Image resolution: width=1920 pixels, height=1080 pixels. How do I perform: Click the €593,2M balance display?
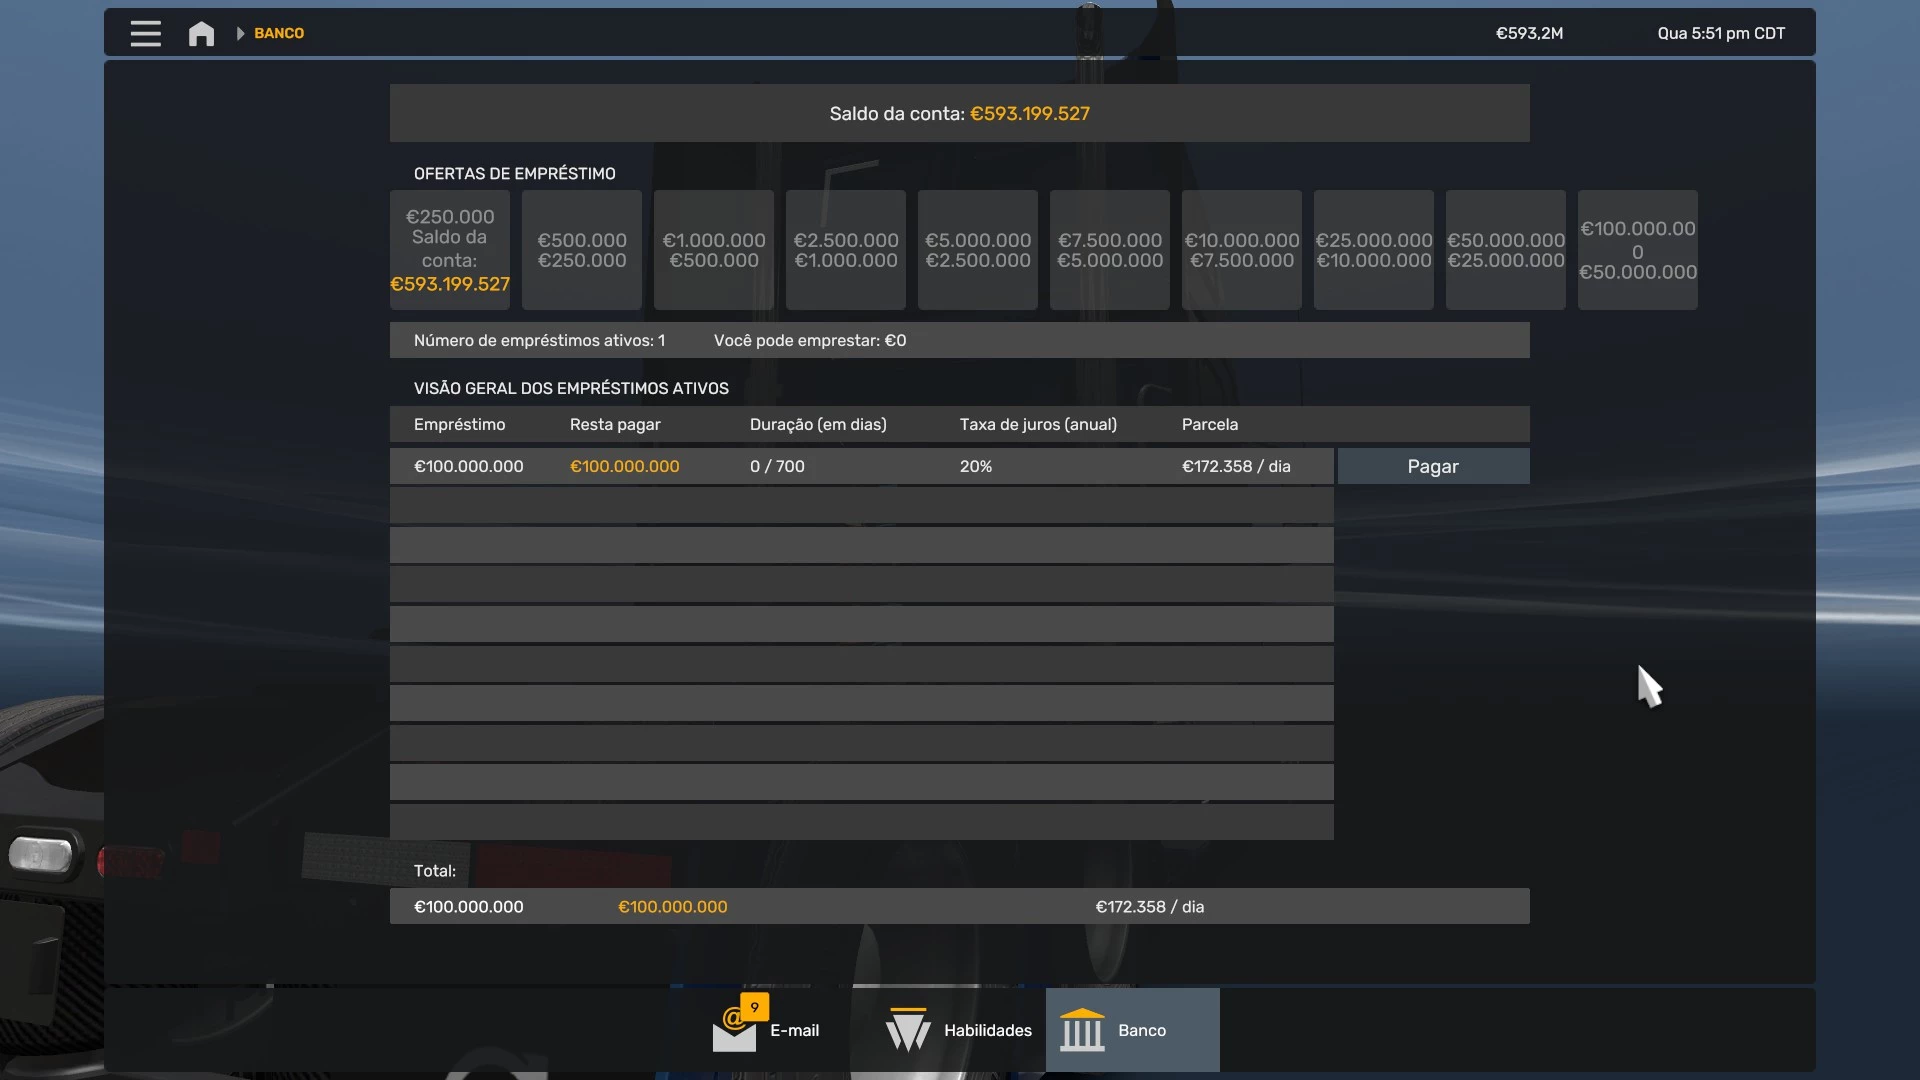1529,33
